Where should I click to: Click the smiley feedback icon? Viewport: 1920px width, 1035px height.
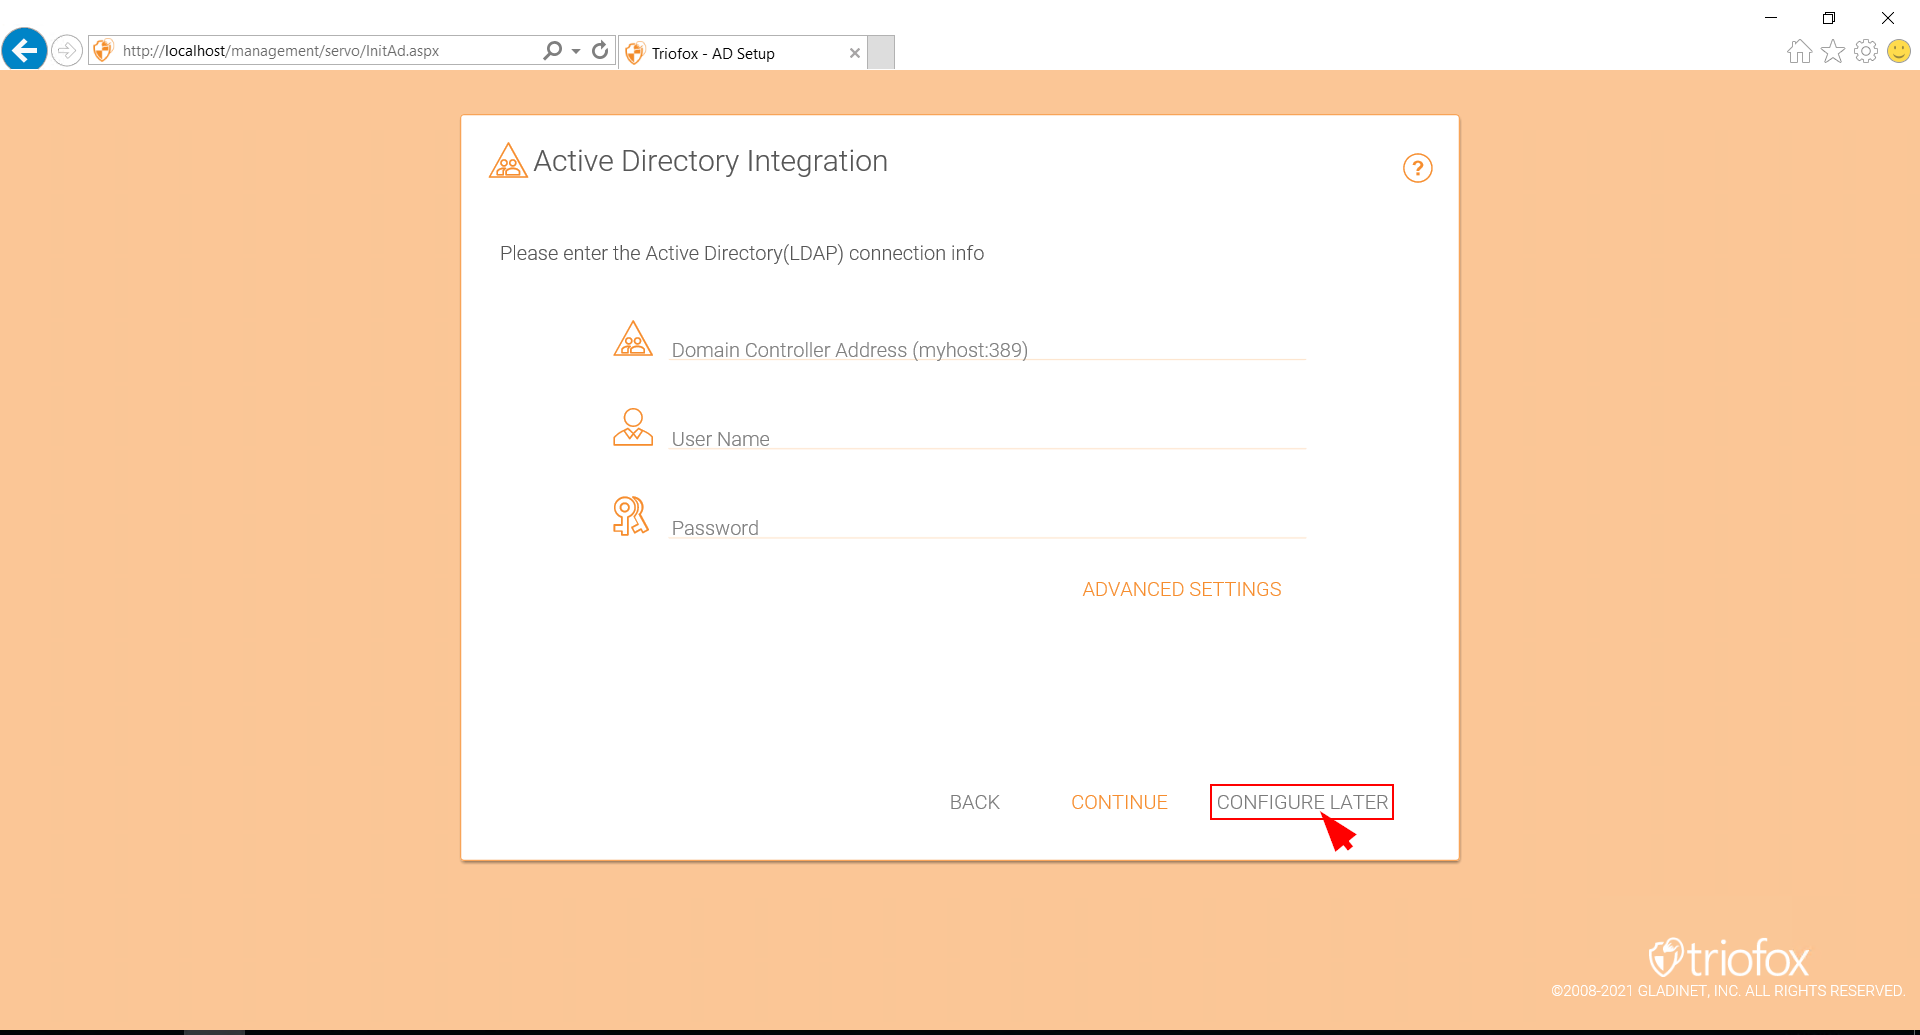point(1898,51)
